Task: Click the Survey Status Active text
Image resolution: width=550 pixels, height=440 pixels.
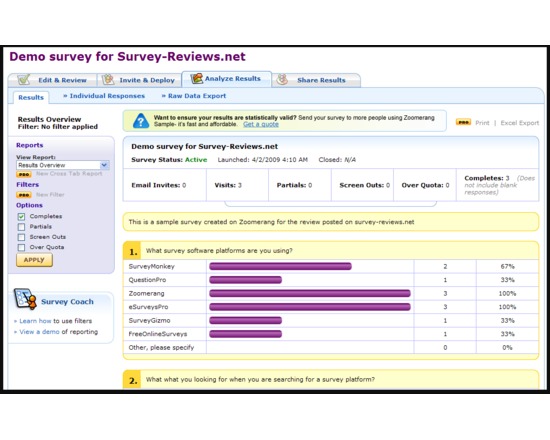Action: pos(169,160)
